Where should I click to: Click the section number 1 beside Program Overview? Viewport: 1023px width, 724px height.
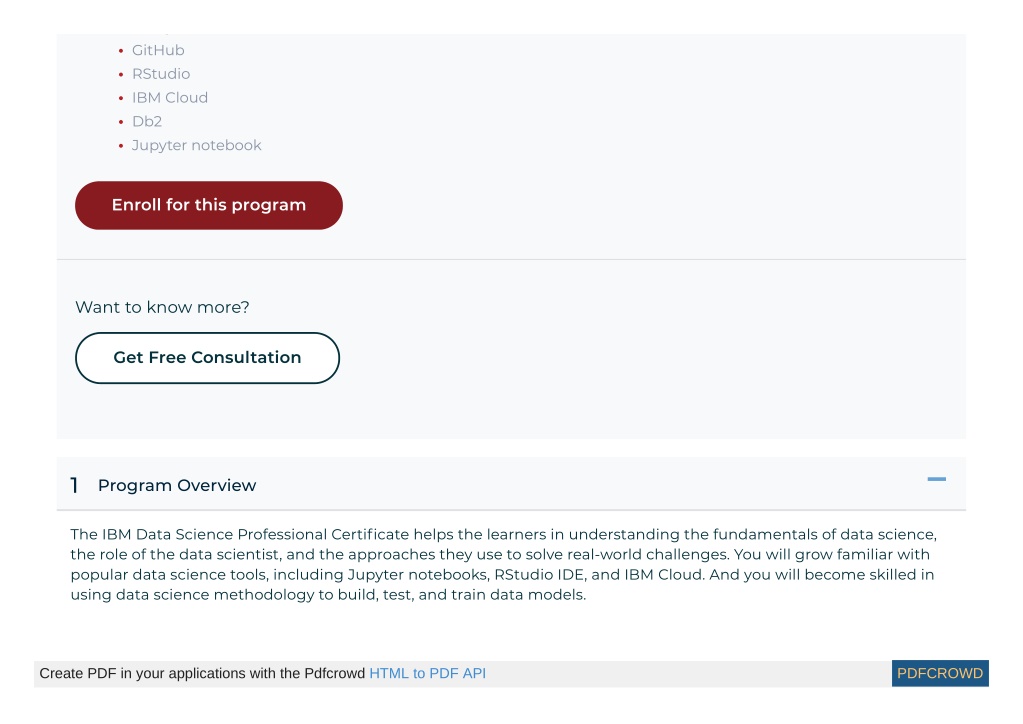coord(74,485)
